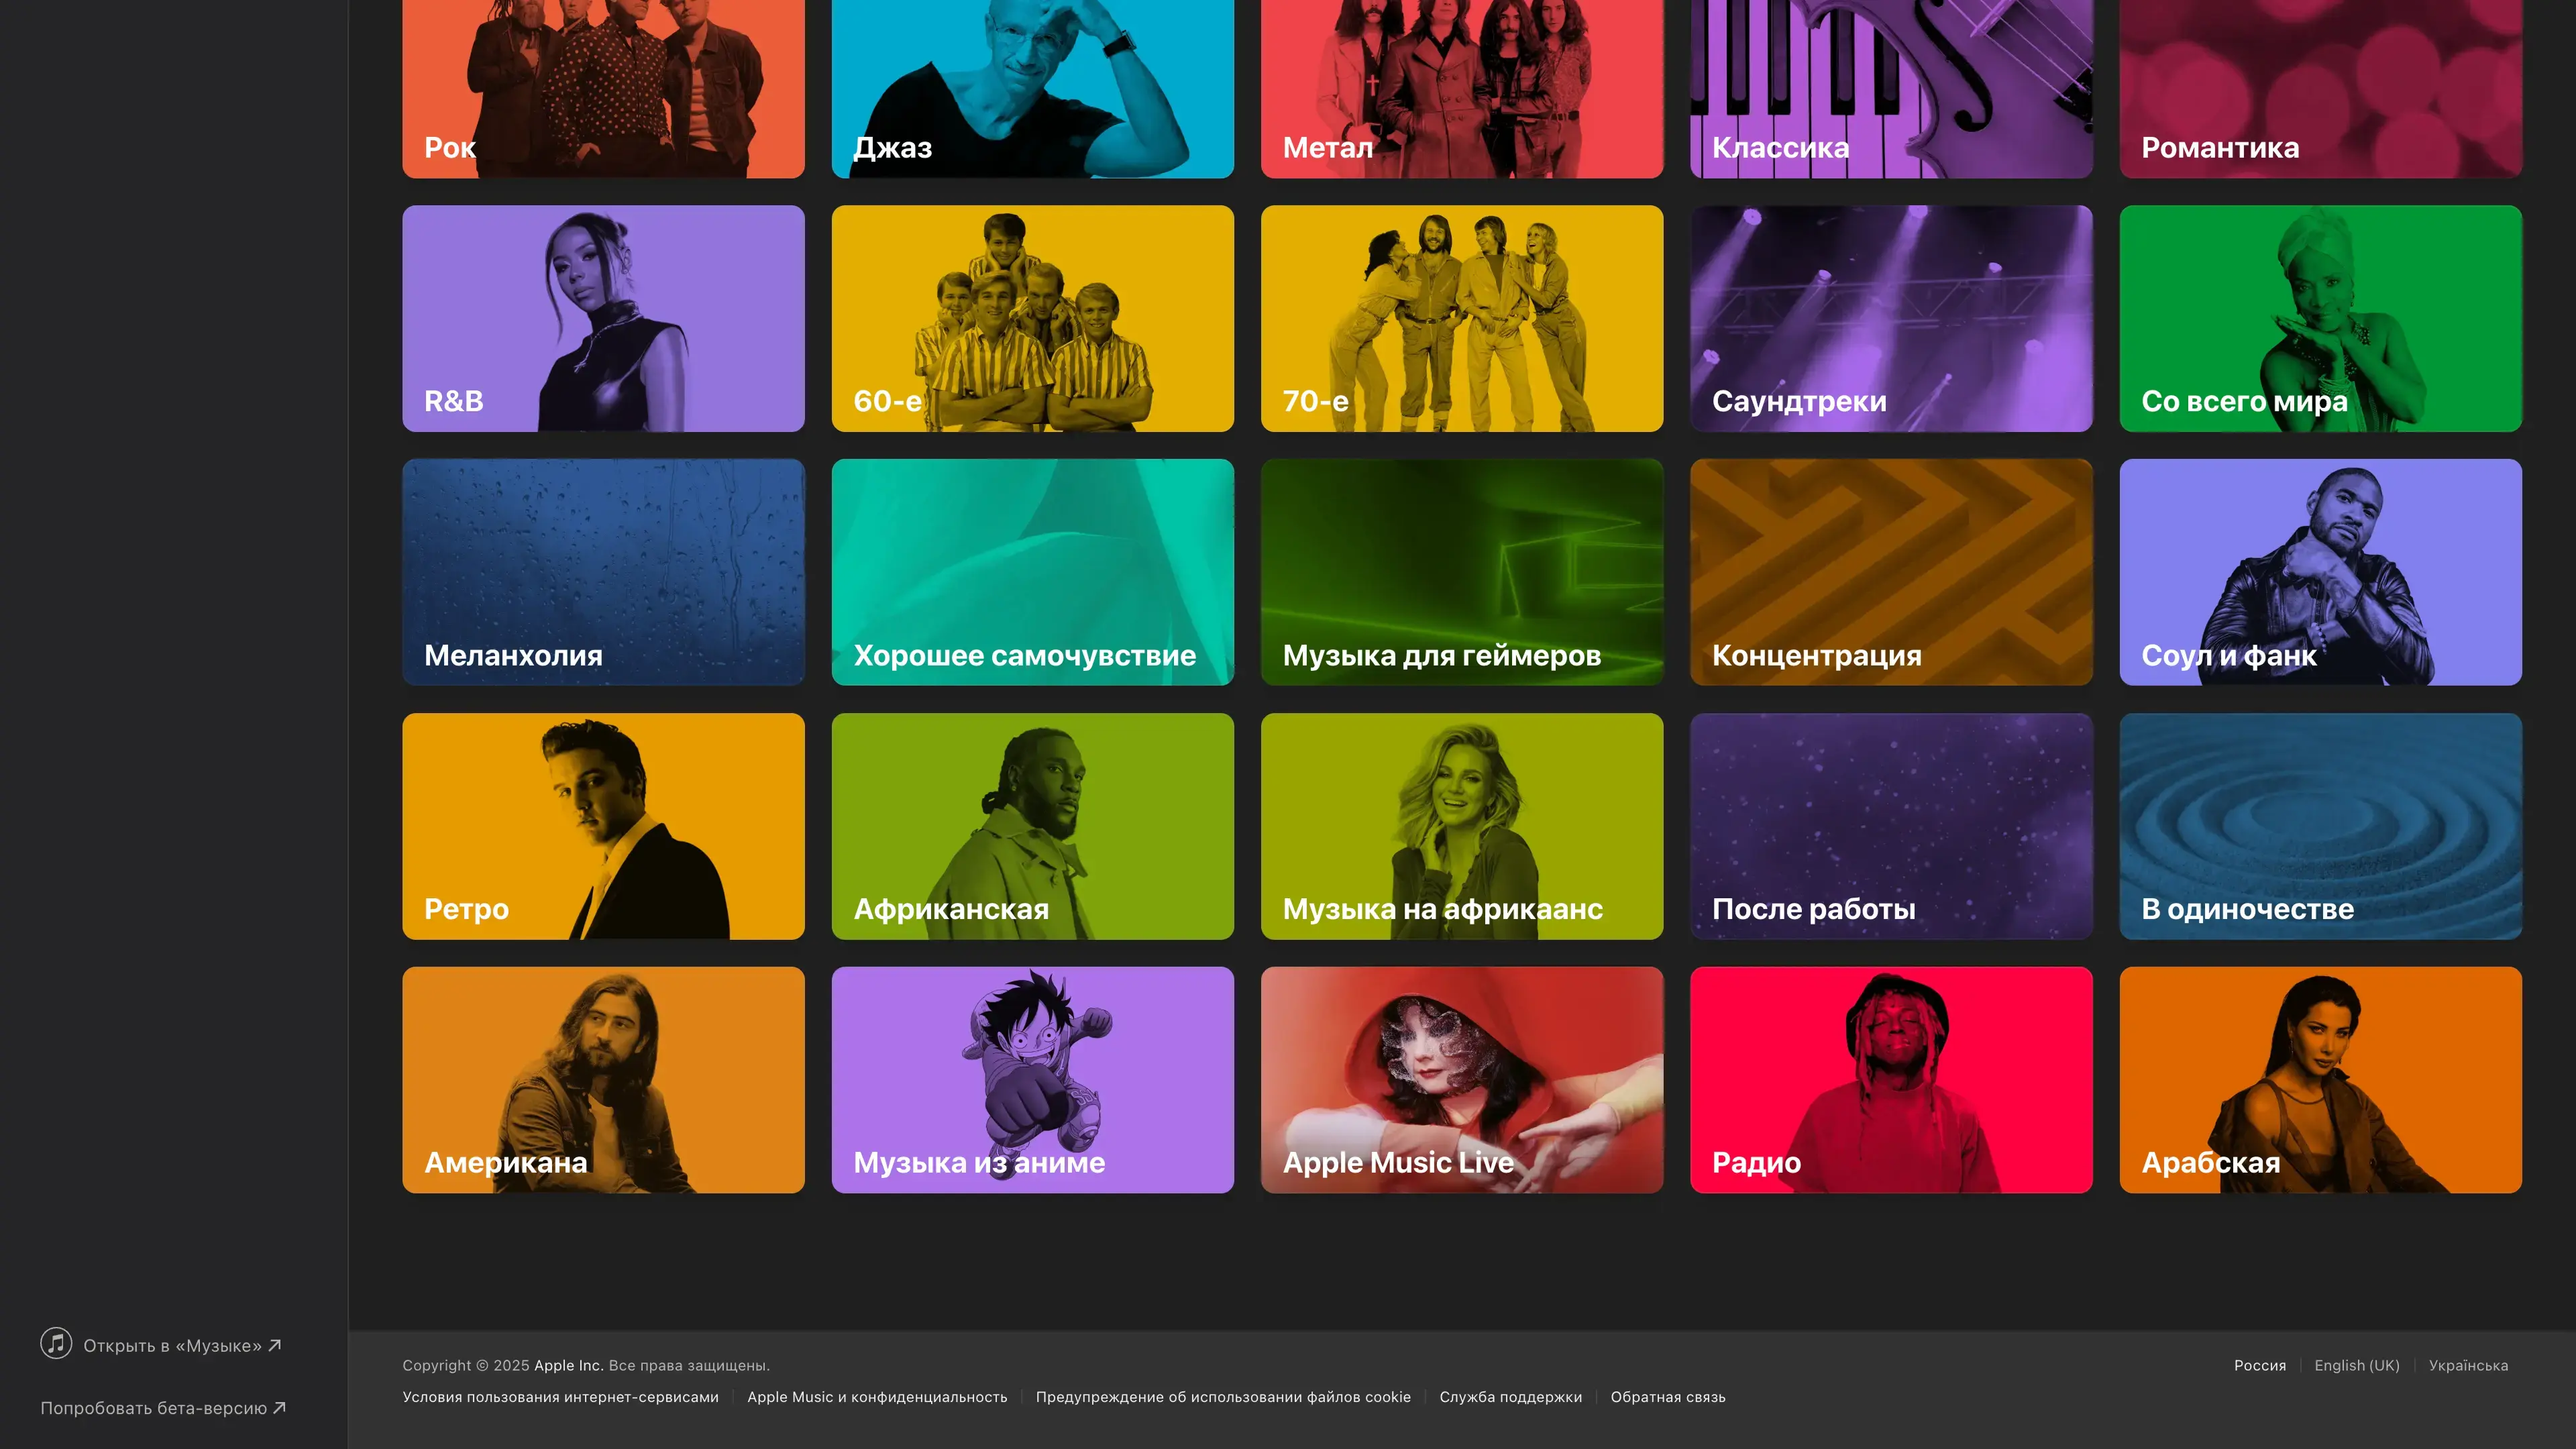Open Условия пользования интернет-сервисами link
This screenshot has height=1449, width=2576.
(560, 1397)
